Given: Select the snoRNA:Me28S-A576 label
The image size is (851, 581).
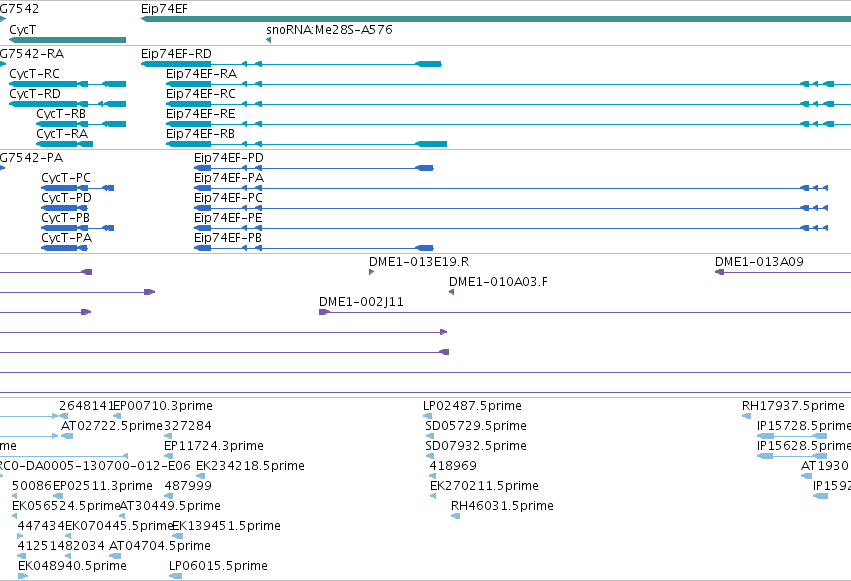Looking at the screenshot, I should [329, 29].
